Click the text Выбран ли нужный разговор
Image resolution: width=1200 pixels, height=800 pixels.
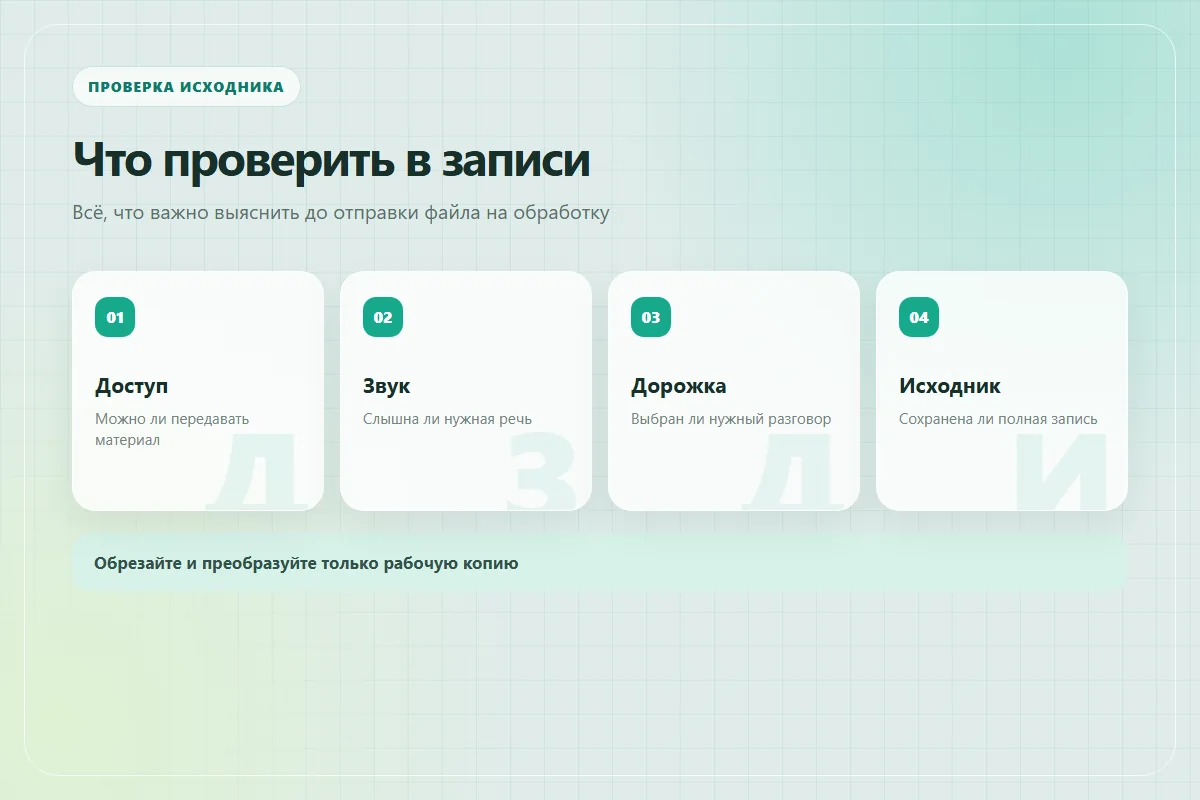(x=731, y=419)
